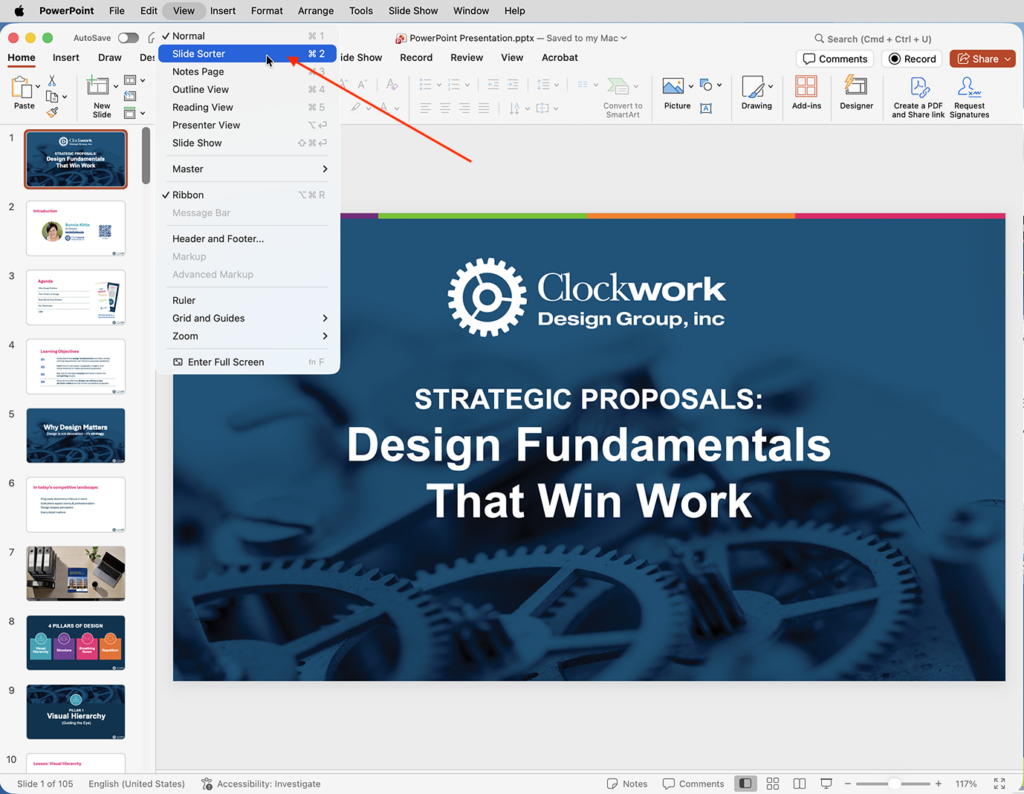Click the New Slide icon
Image resolution: width=1024 pixels, height=794 pixels.
pyautogui.click(x=98, y=86)
